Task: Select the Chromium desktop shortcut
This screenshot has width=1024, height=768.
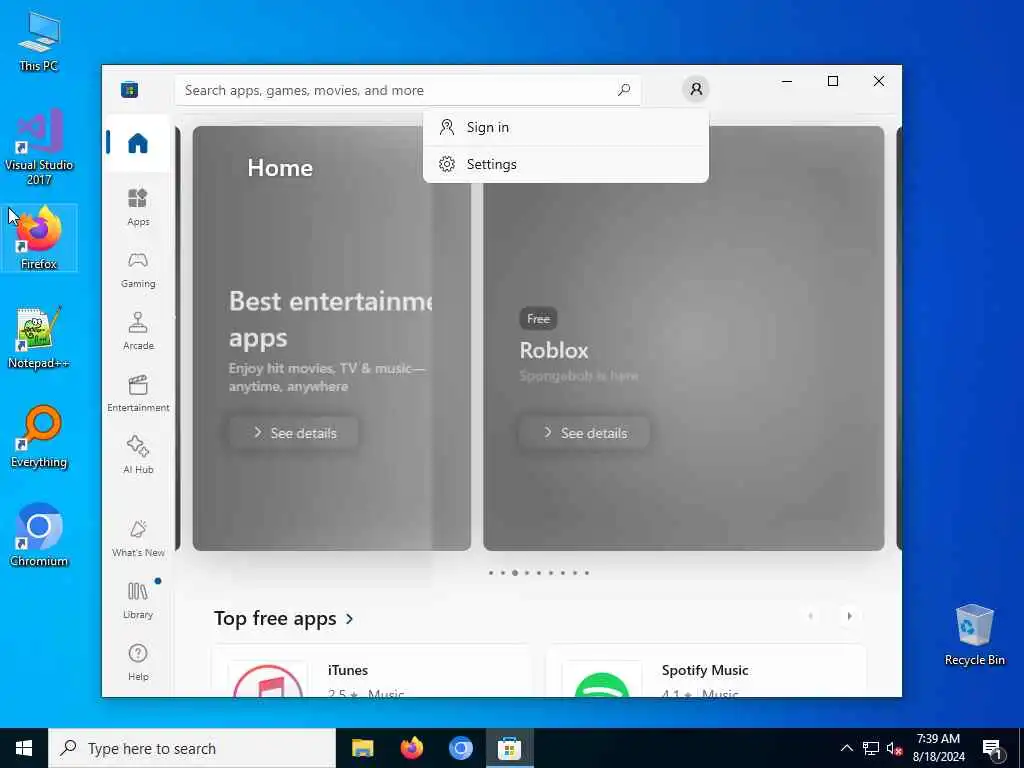Action: point(39,536)
